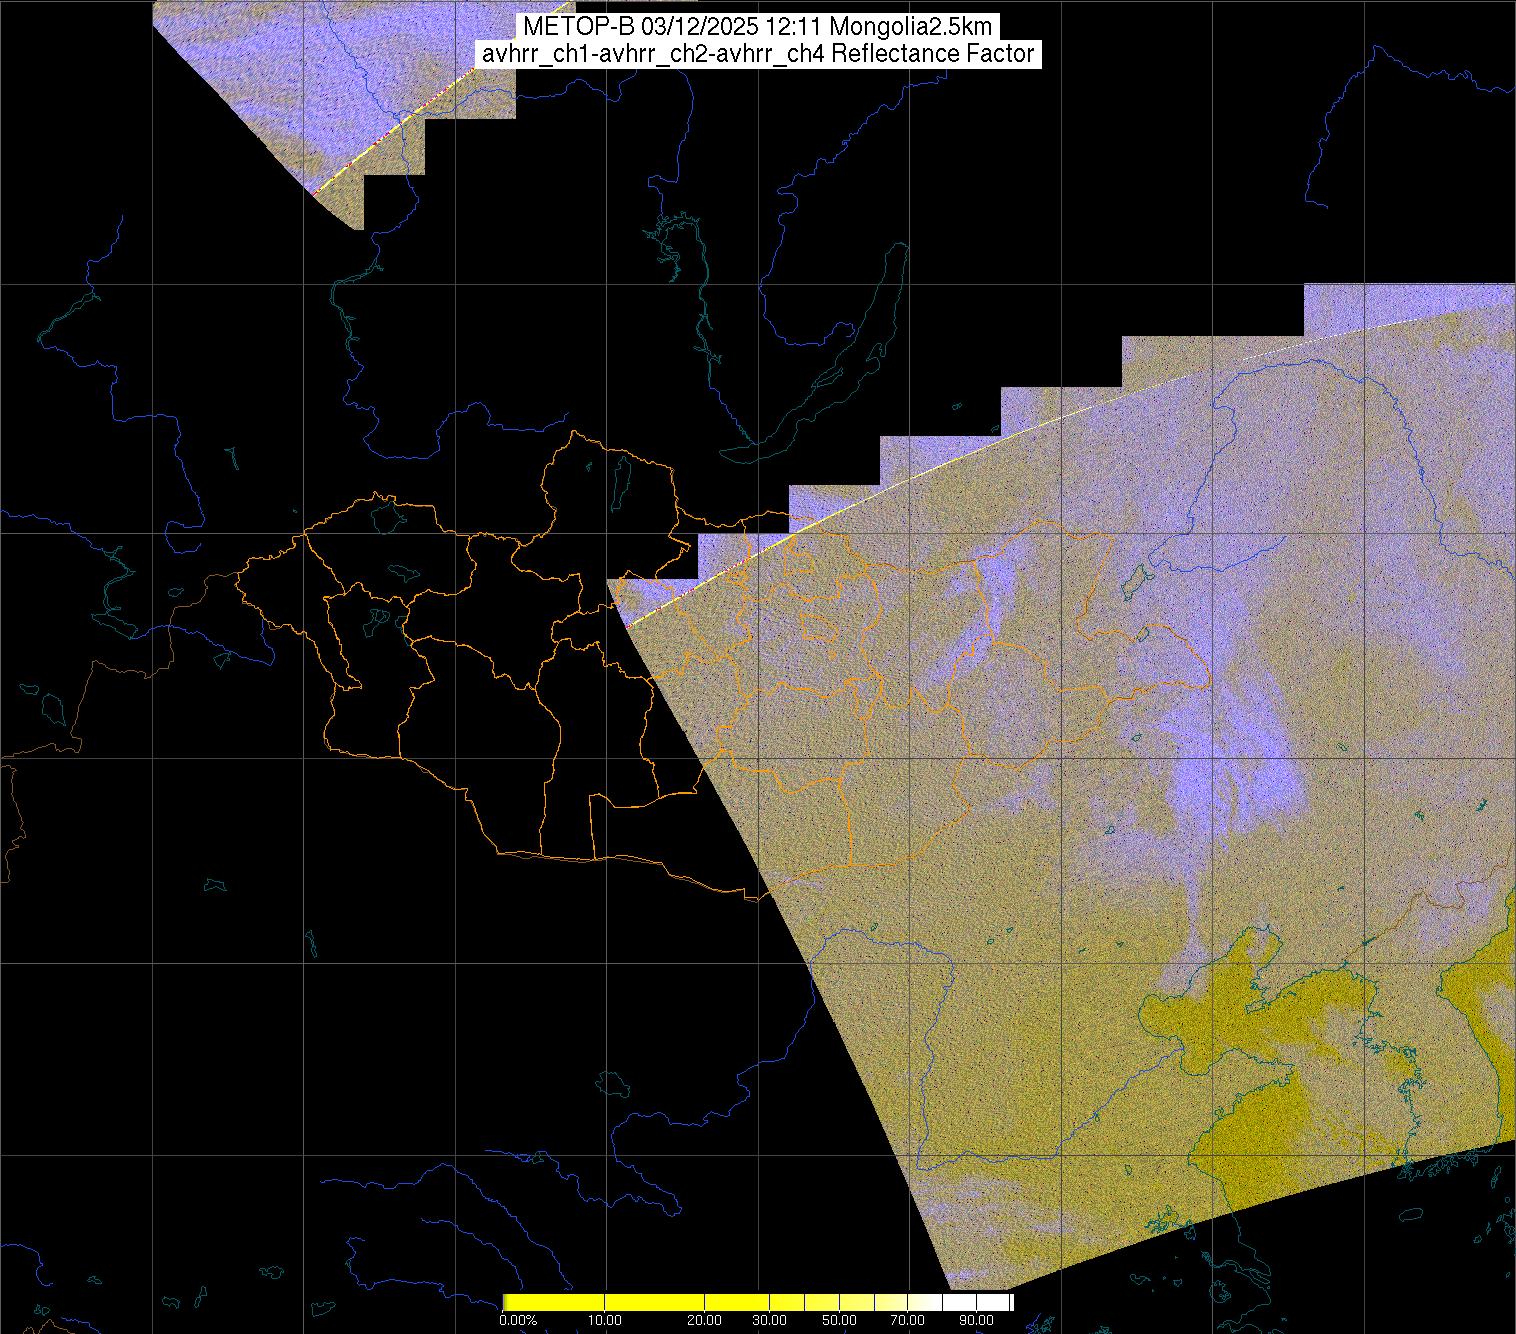Click the METOP-B title date line
Viewport: 1516px width, 1334px height.
(757, 26)
